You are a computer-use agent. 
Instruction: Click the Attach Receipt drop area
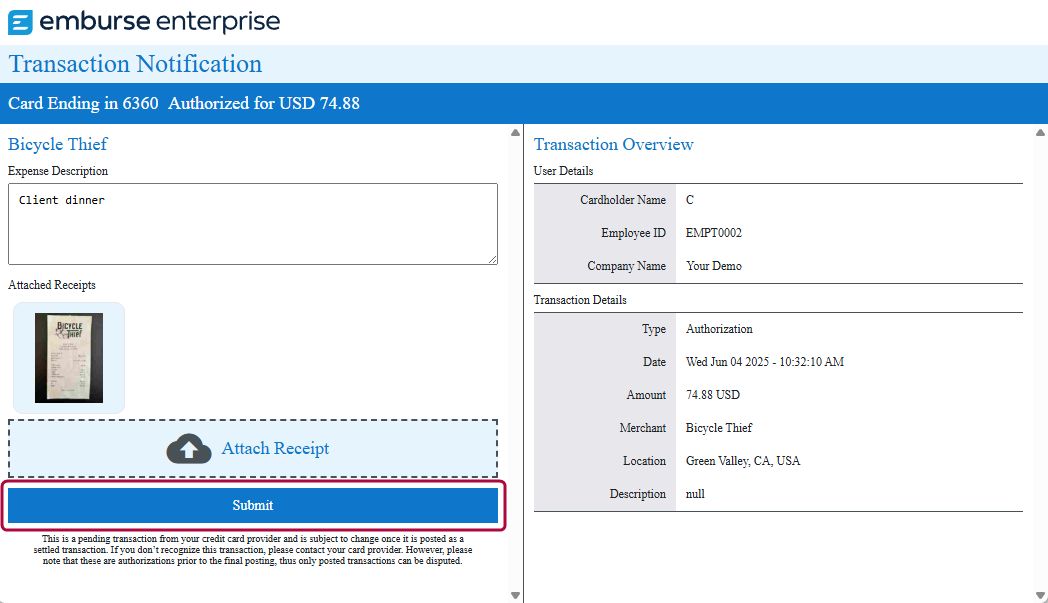pyautogui.click(x=253, y=449)
